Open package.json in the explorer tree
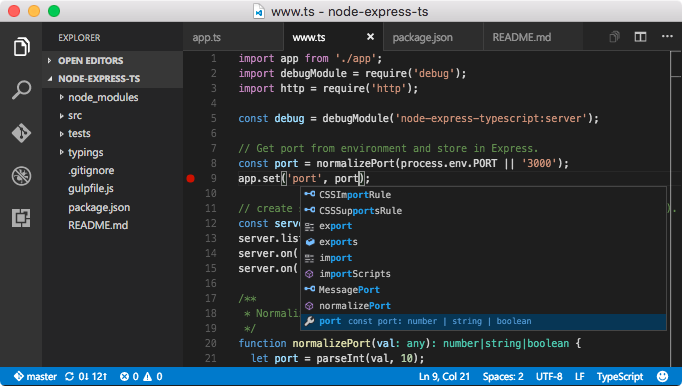This screenshot has width=682, height=386. pyautogui.click(x=99, y=208)
